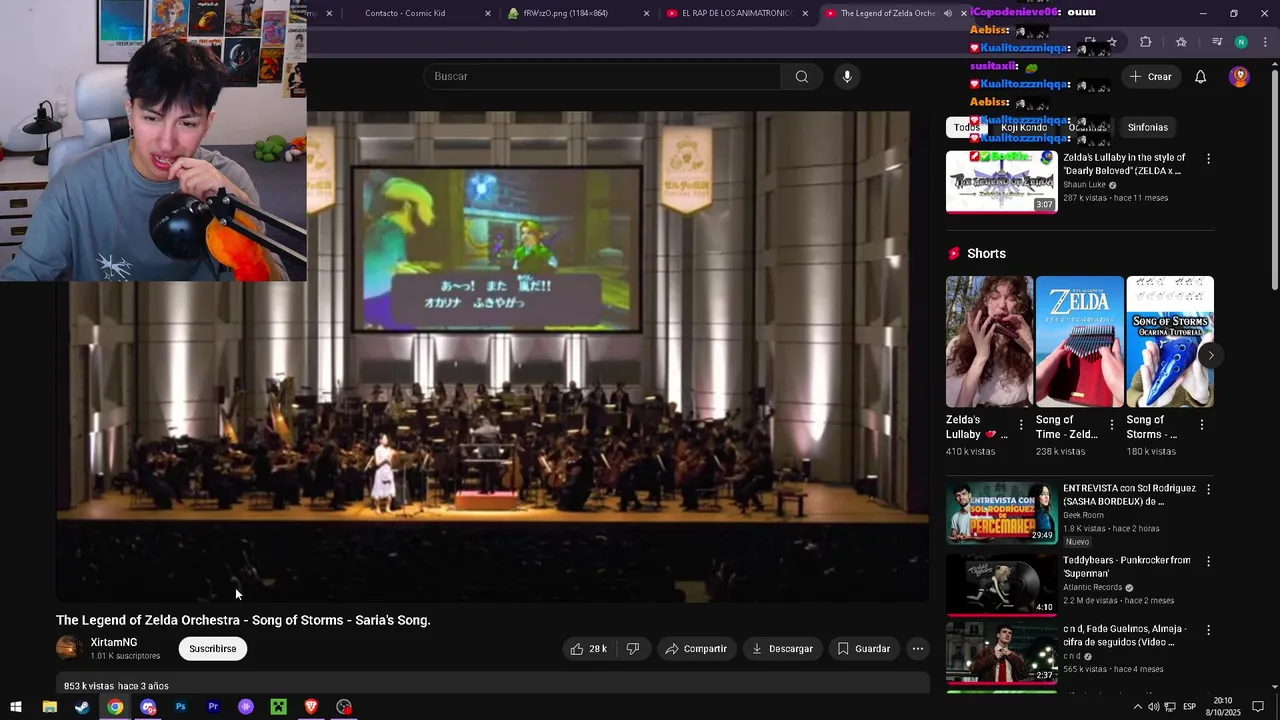Screen dimensions: 1280x720
Task: Open Chrome profile N avatar
Action: (1241, 42)
